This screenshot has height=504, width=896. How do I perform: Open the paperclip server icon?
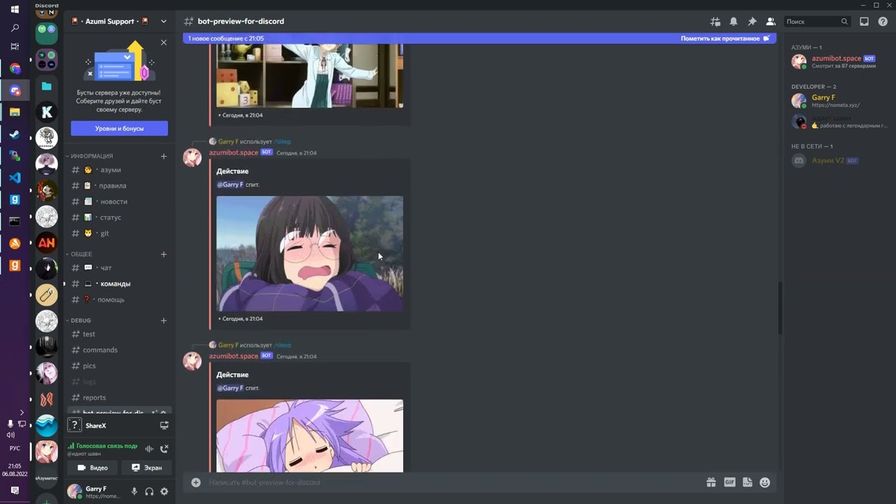(x=46, y=295)
